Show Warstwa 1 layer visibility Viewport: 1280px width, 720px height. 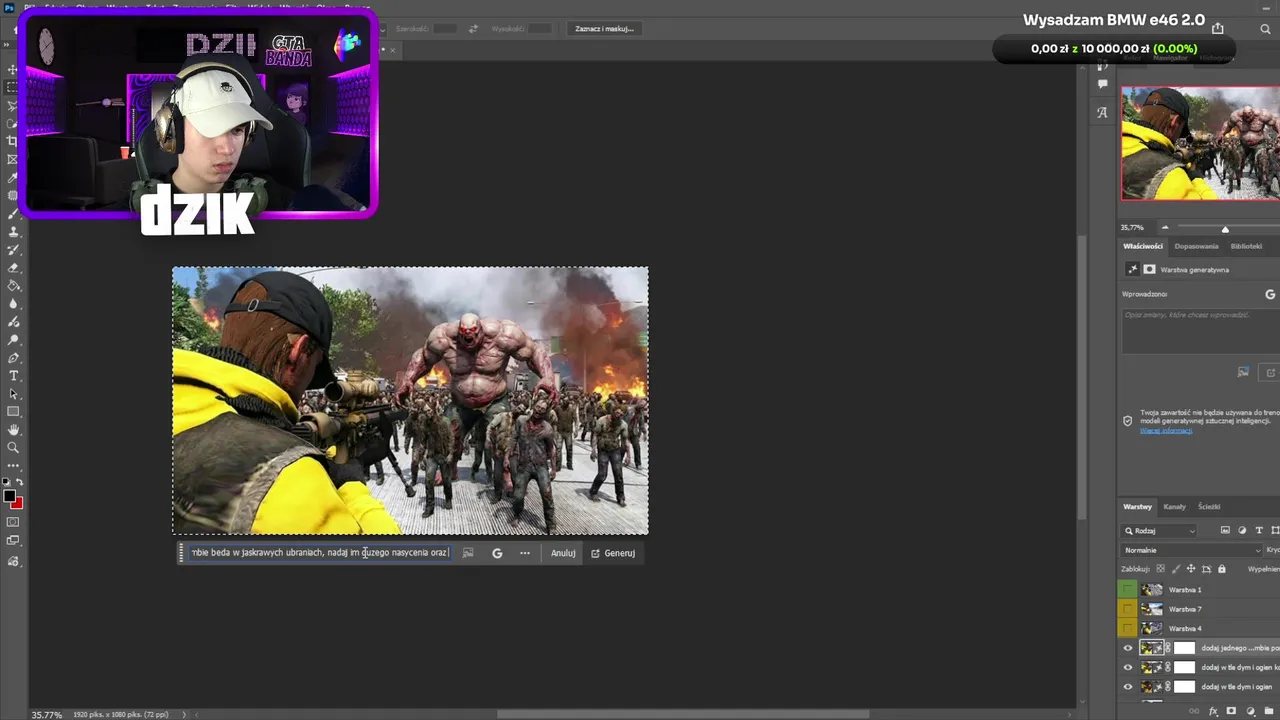point(1128,590)
